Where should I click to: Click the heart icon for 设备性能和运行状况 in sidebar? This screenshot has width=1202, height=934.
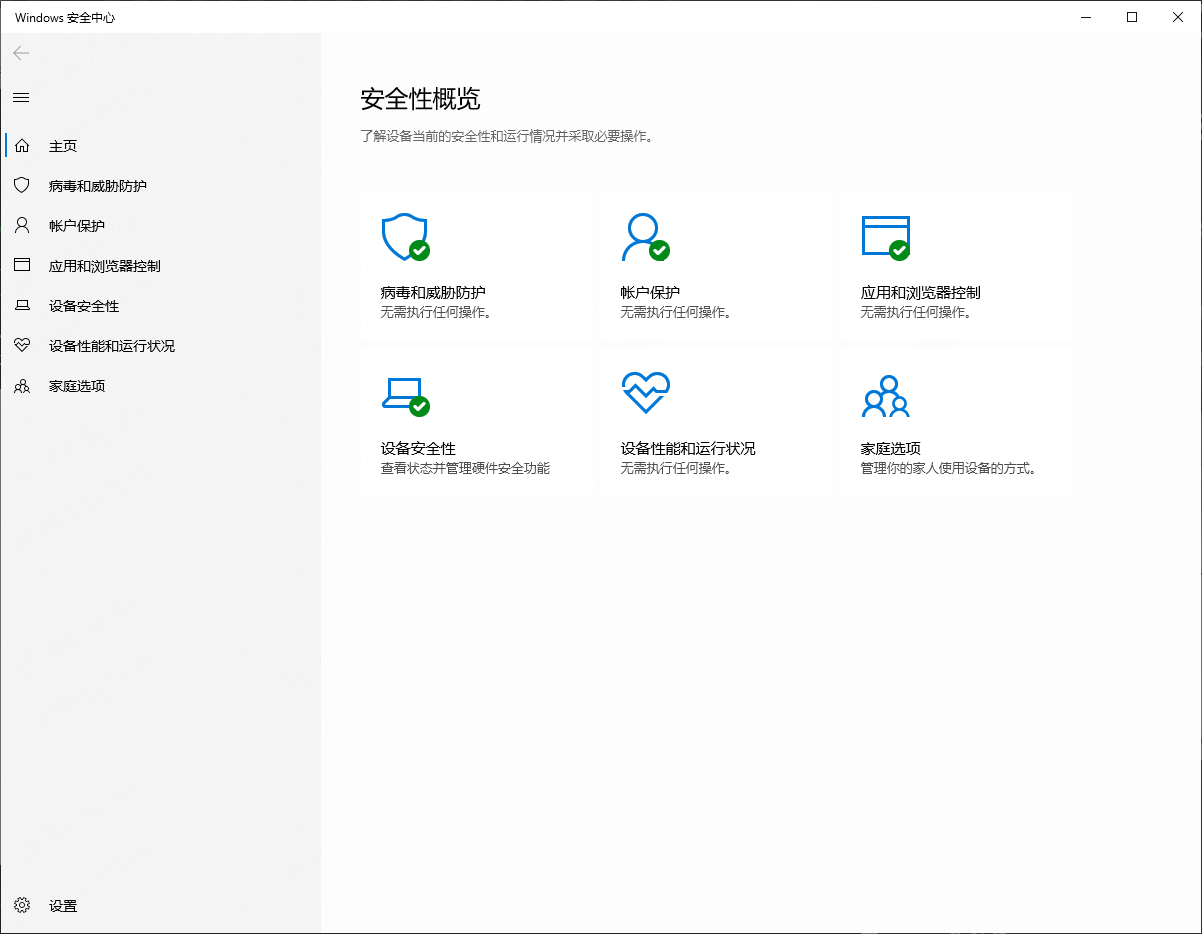pyautogui.click(x=22, y=346)
